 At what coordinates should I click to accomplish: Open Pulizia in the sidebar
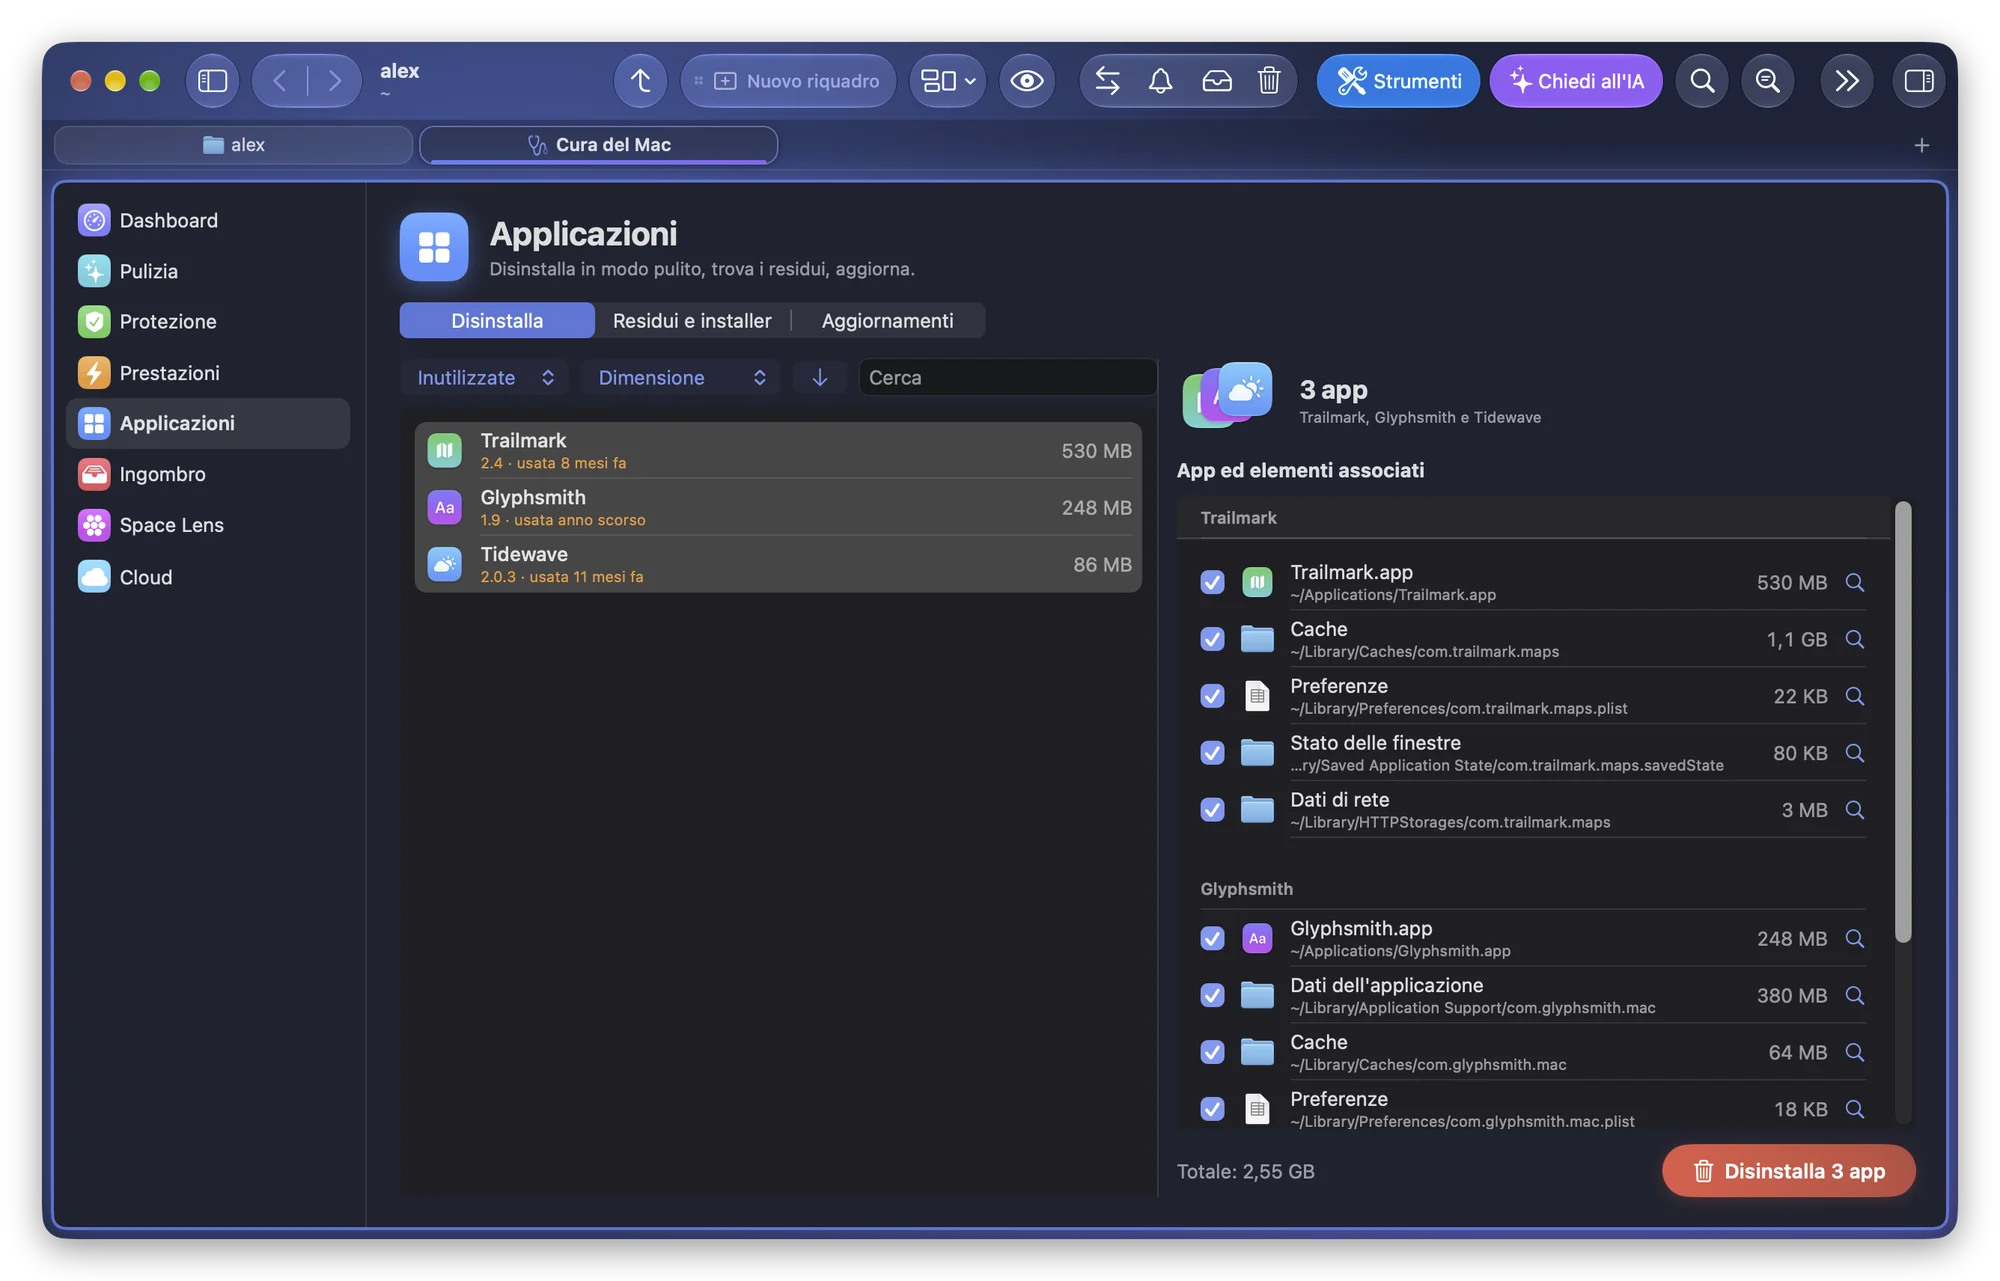tap(208, 271)
